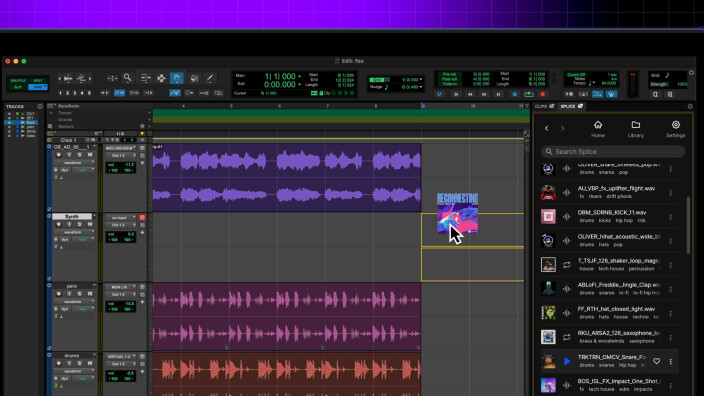Image resolution: width=704 pixels, height=396 pixels.
Task: Expand the Tempo ruler
Action: click(51, 113)
